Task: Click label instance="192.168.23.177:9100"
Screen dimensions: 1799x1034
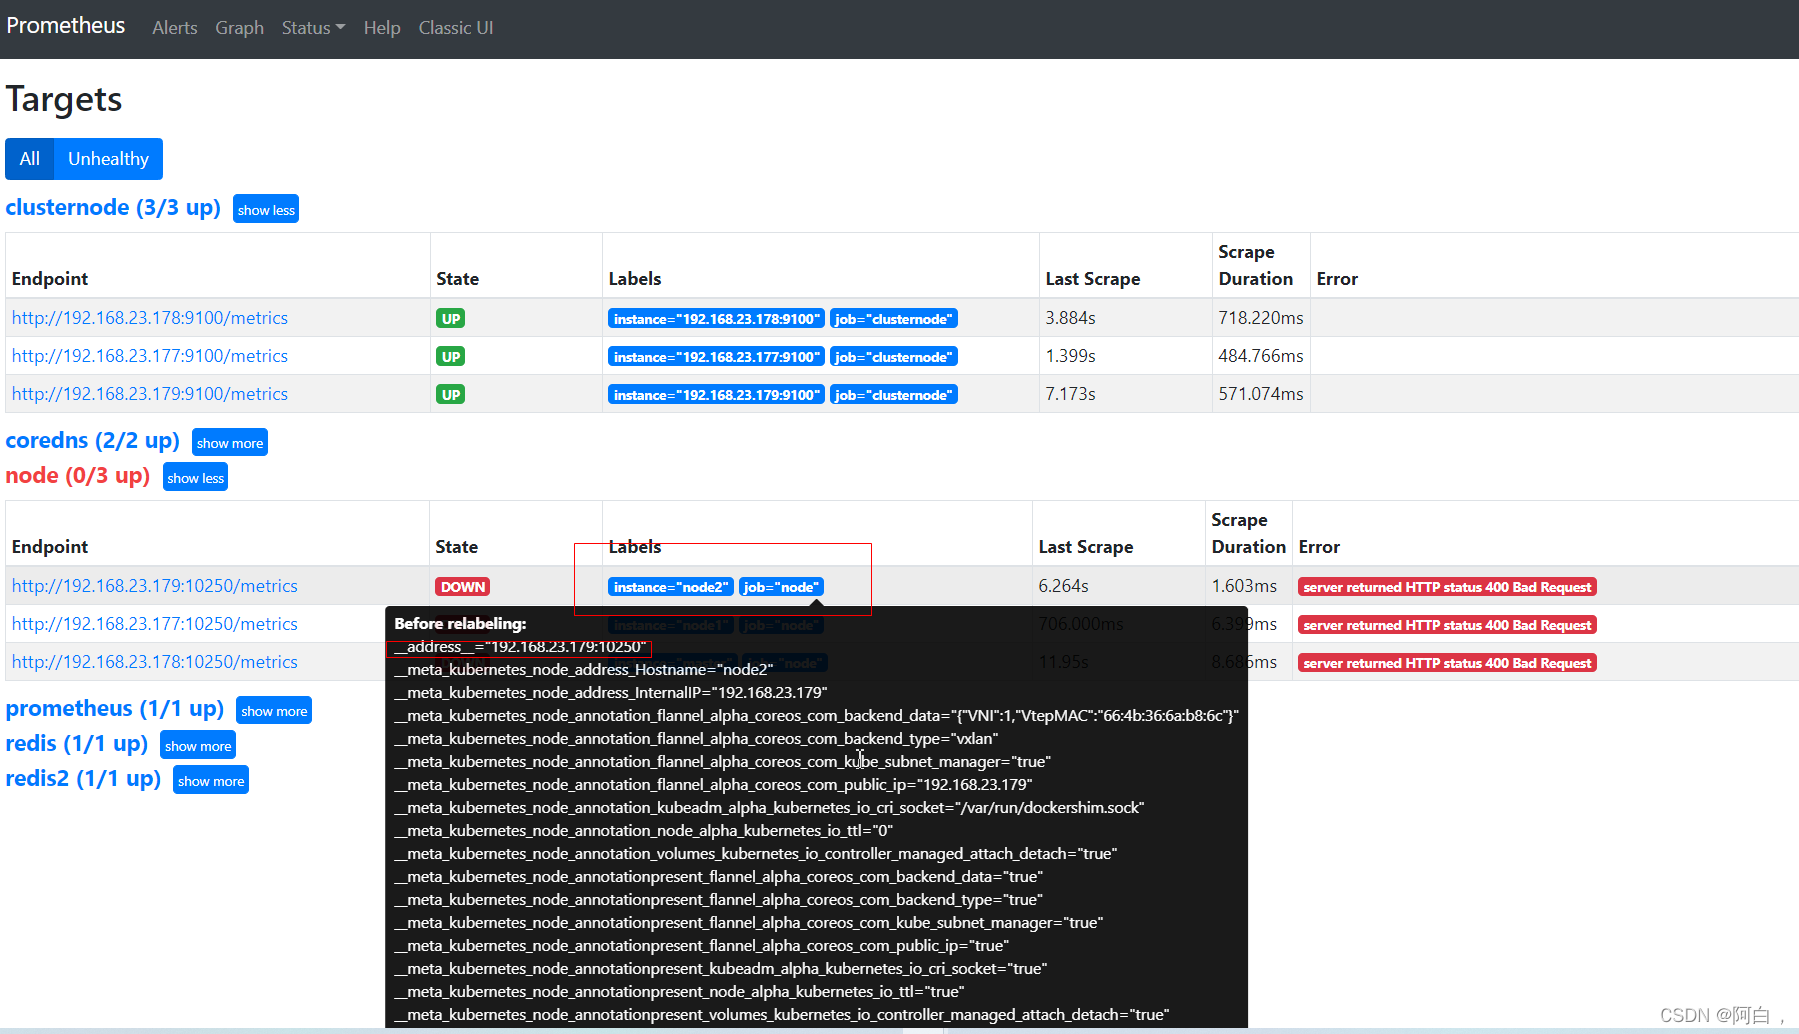Action: 716,357
